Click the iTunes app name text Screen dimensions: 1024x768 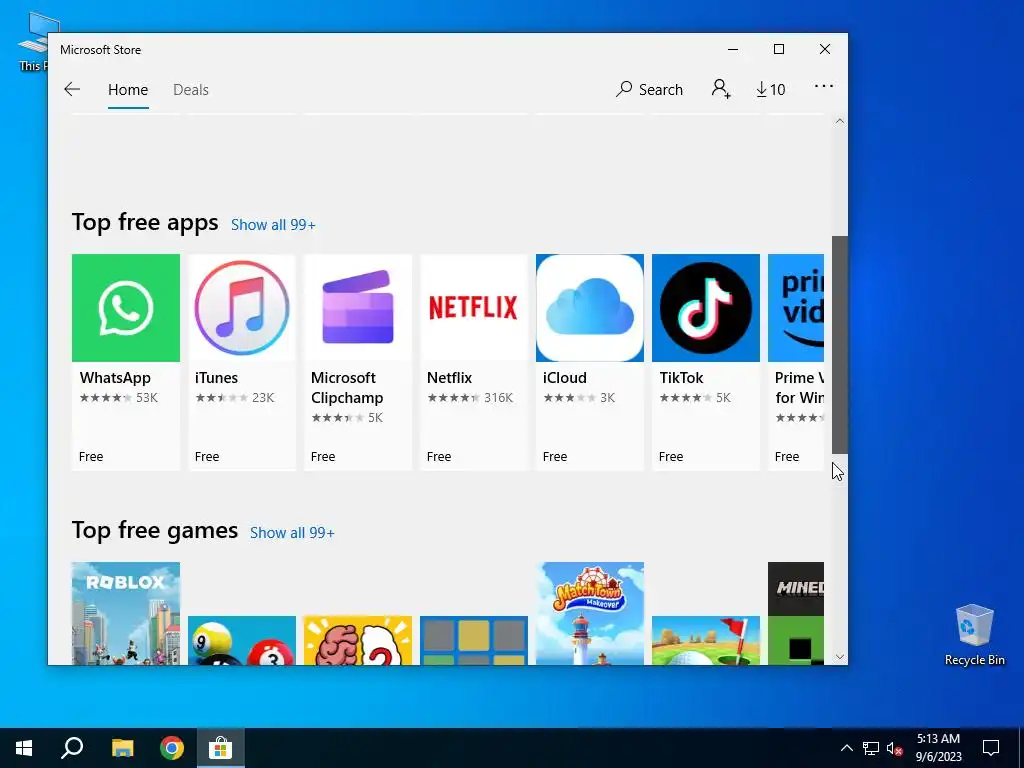[x=216, y=377]
